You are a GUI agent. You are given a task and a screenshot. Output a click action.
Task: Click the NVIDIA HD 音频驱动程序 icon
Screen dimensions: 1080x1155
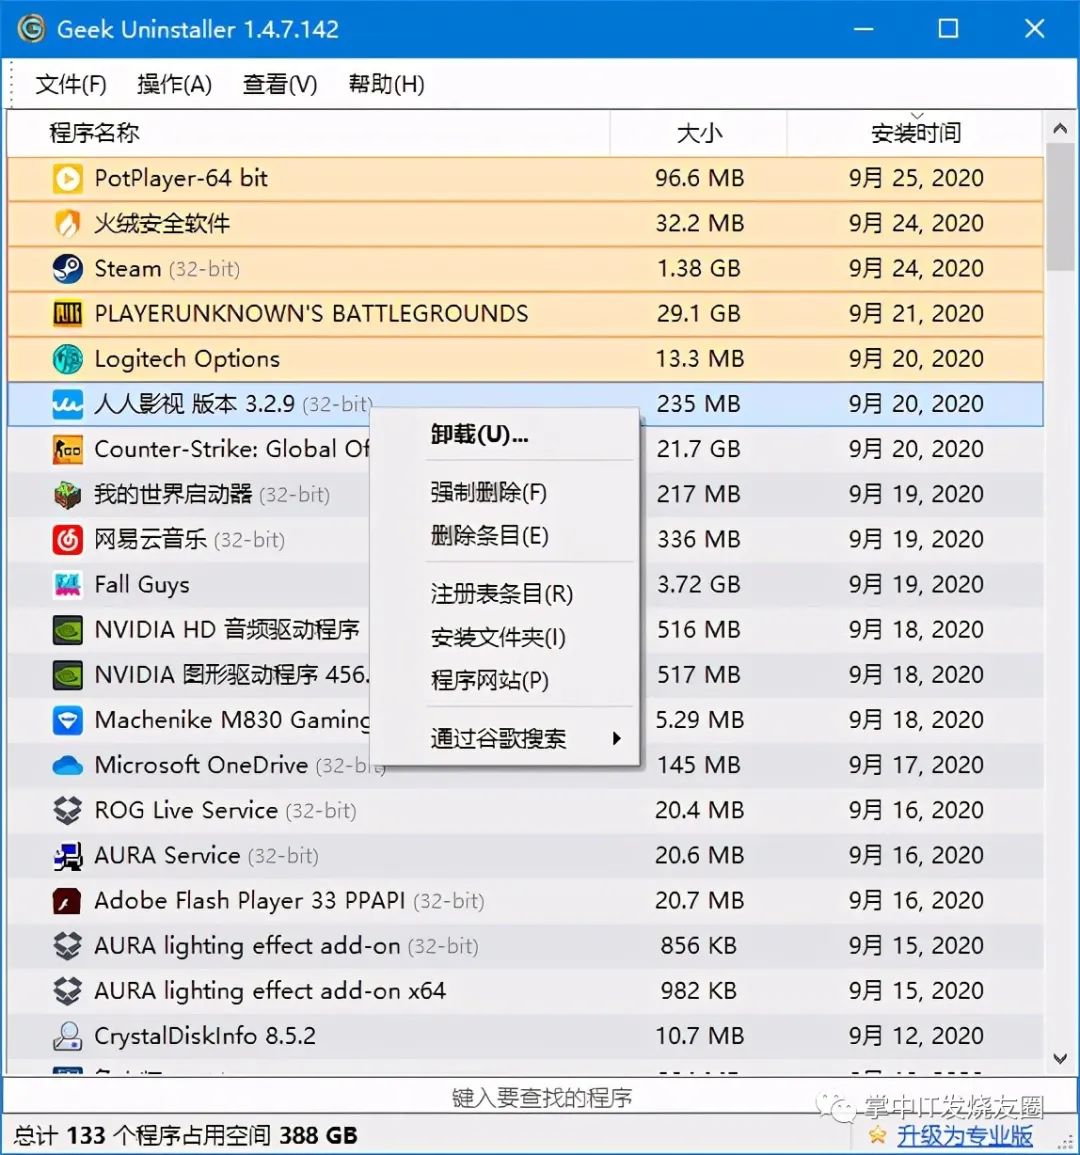click(x=67, y=630)
